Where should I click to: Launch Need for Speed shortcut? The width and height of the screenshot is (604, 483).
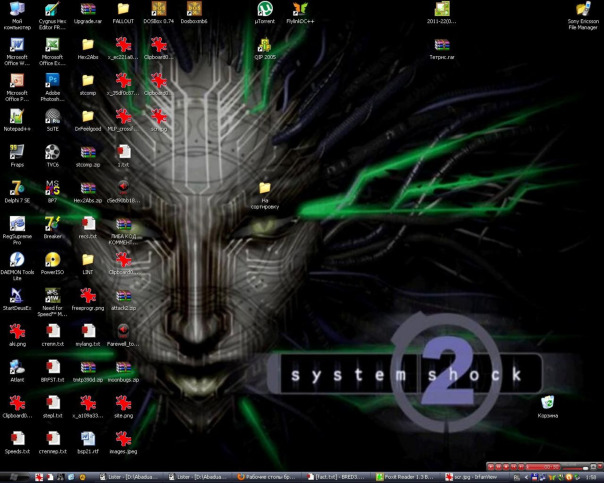(x=52, y=302)
